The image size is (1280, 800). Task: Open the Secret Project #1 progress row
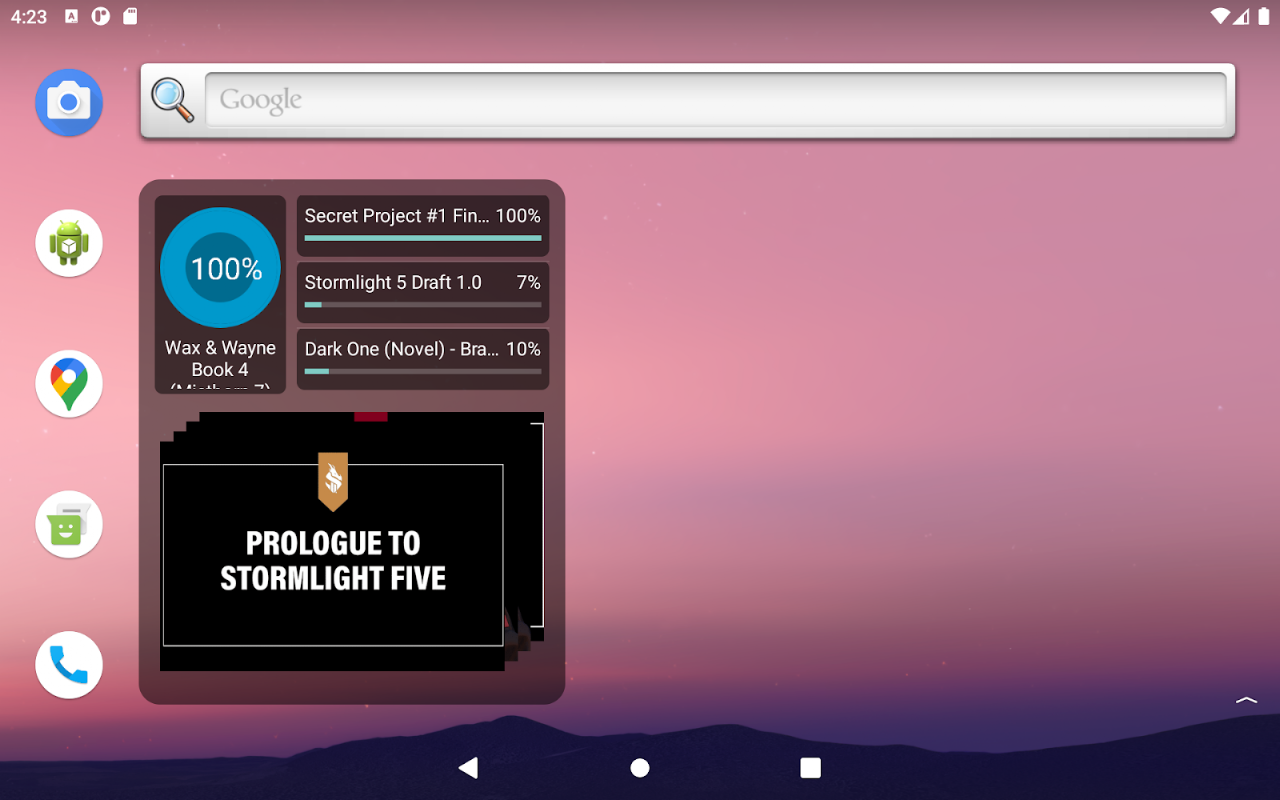pyautogui.click(x=423, y=226)
